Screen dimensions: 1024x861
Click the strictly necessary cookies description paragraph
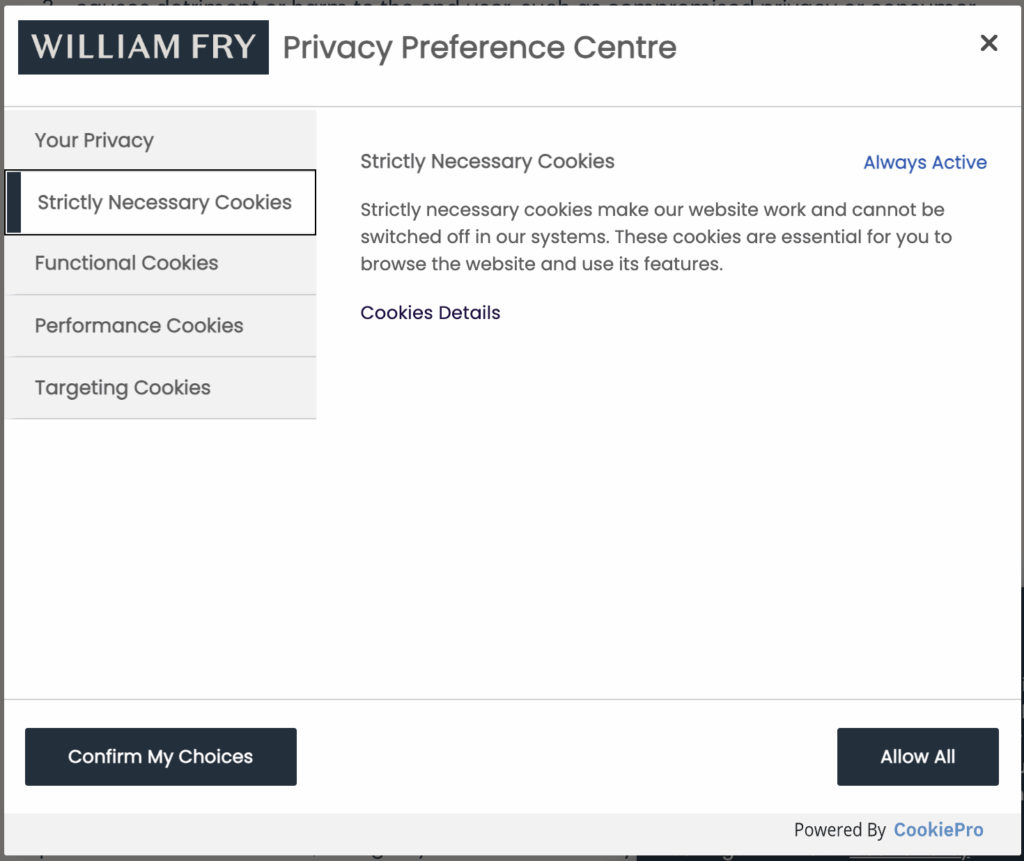[x=655, y=238]
